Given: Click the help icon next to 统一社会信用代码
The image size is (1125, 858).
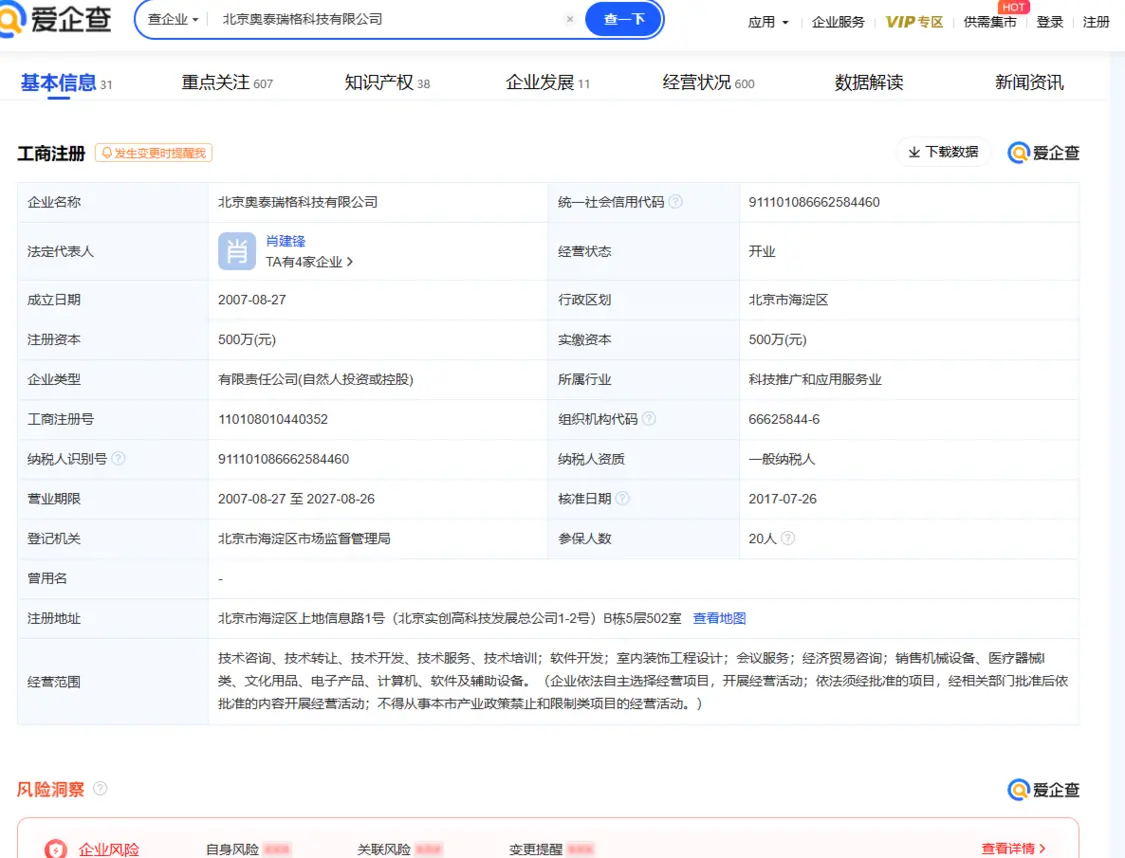Looking at the screenshot, I should (675, 202).
